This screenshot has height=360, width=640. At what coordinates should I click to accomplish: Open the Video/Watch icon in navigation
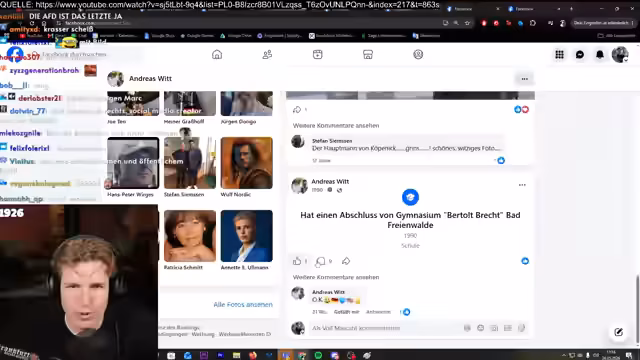(x=318, y=54)
